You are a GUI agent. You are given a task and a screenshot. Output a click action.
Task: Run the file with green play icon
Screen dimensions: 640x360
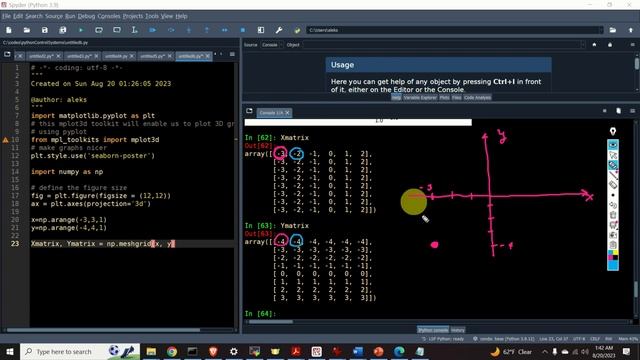point(81,30)
